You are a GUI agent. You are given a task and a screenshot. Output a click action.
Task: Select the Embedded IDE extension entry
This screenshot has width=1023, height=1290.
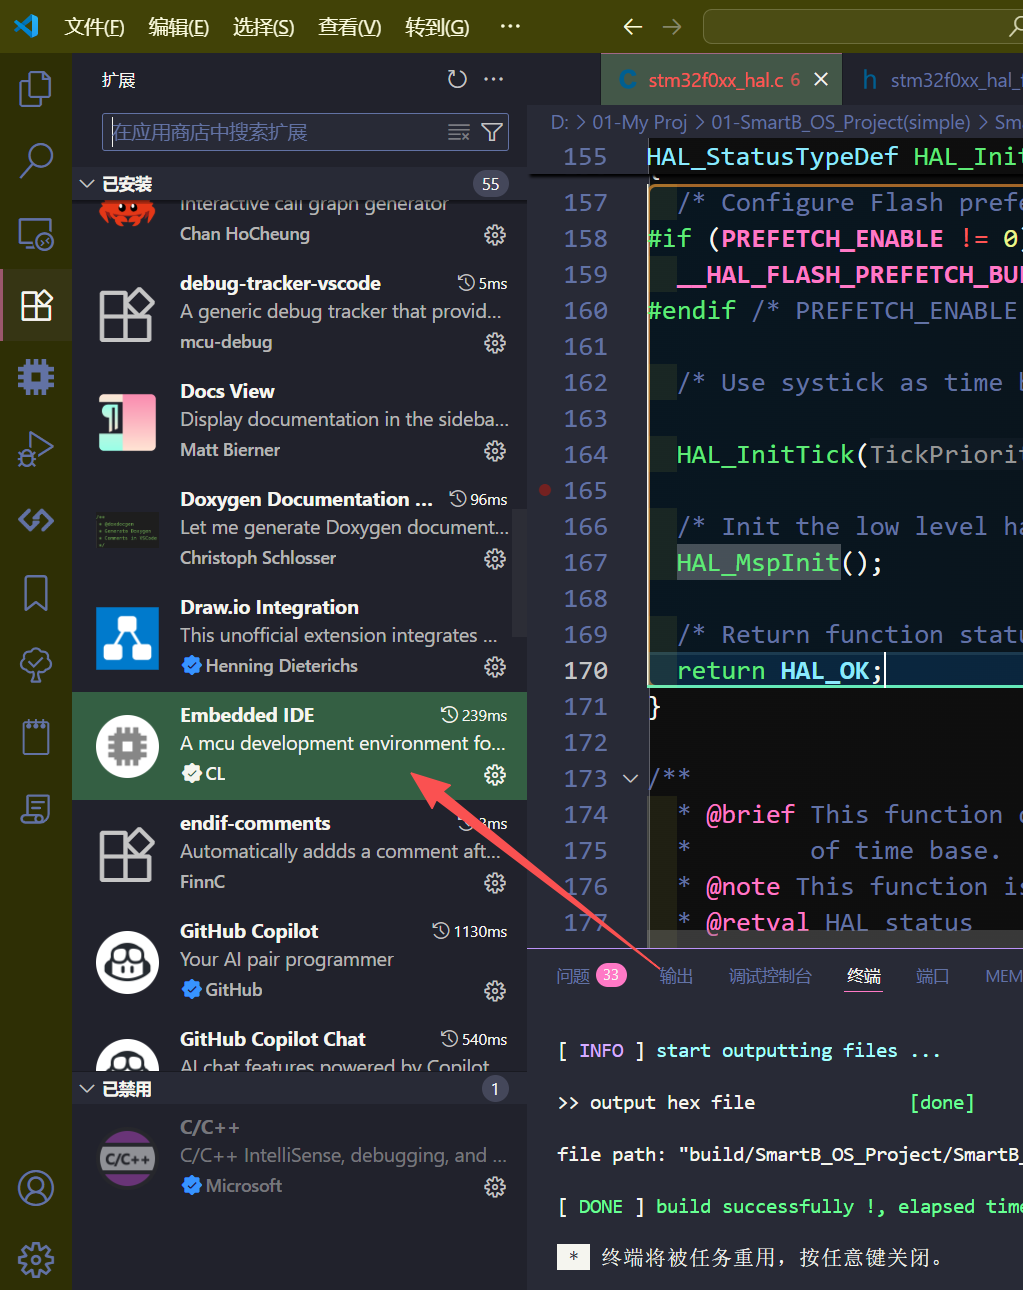(299, 746)
